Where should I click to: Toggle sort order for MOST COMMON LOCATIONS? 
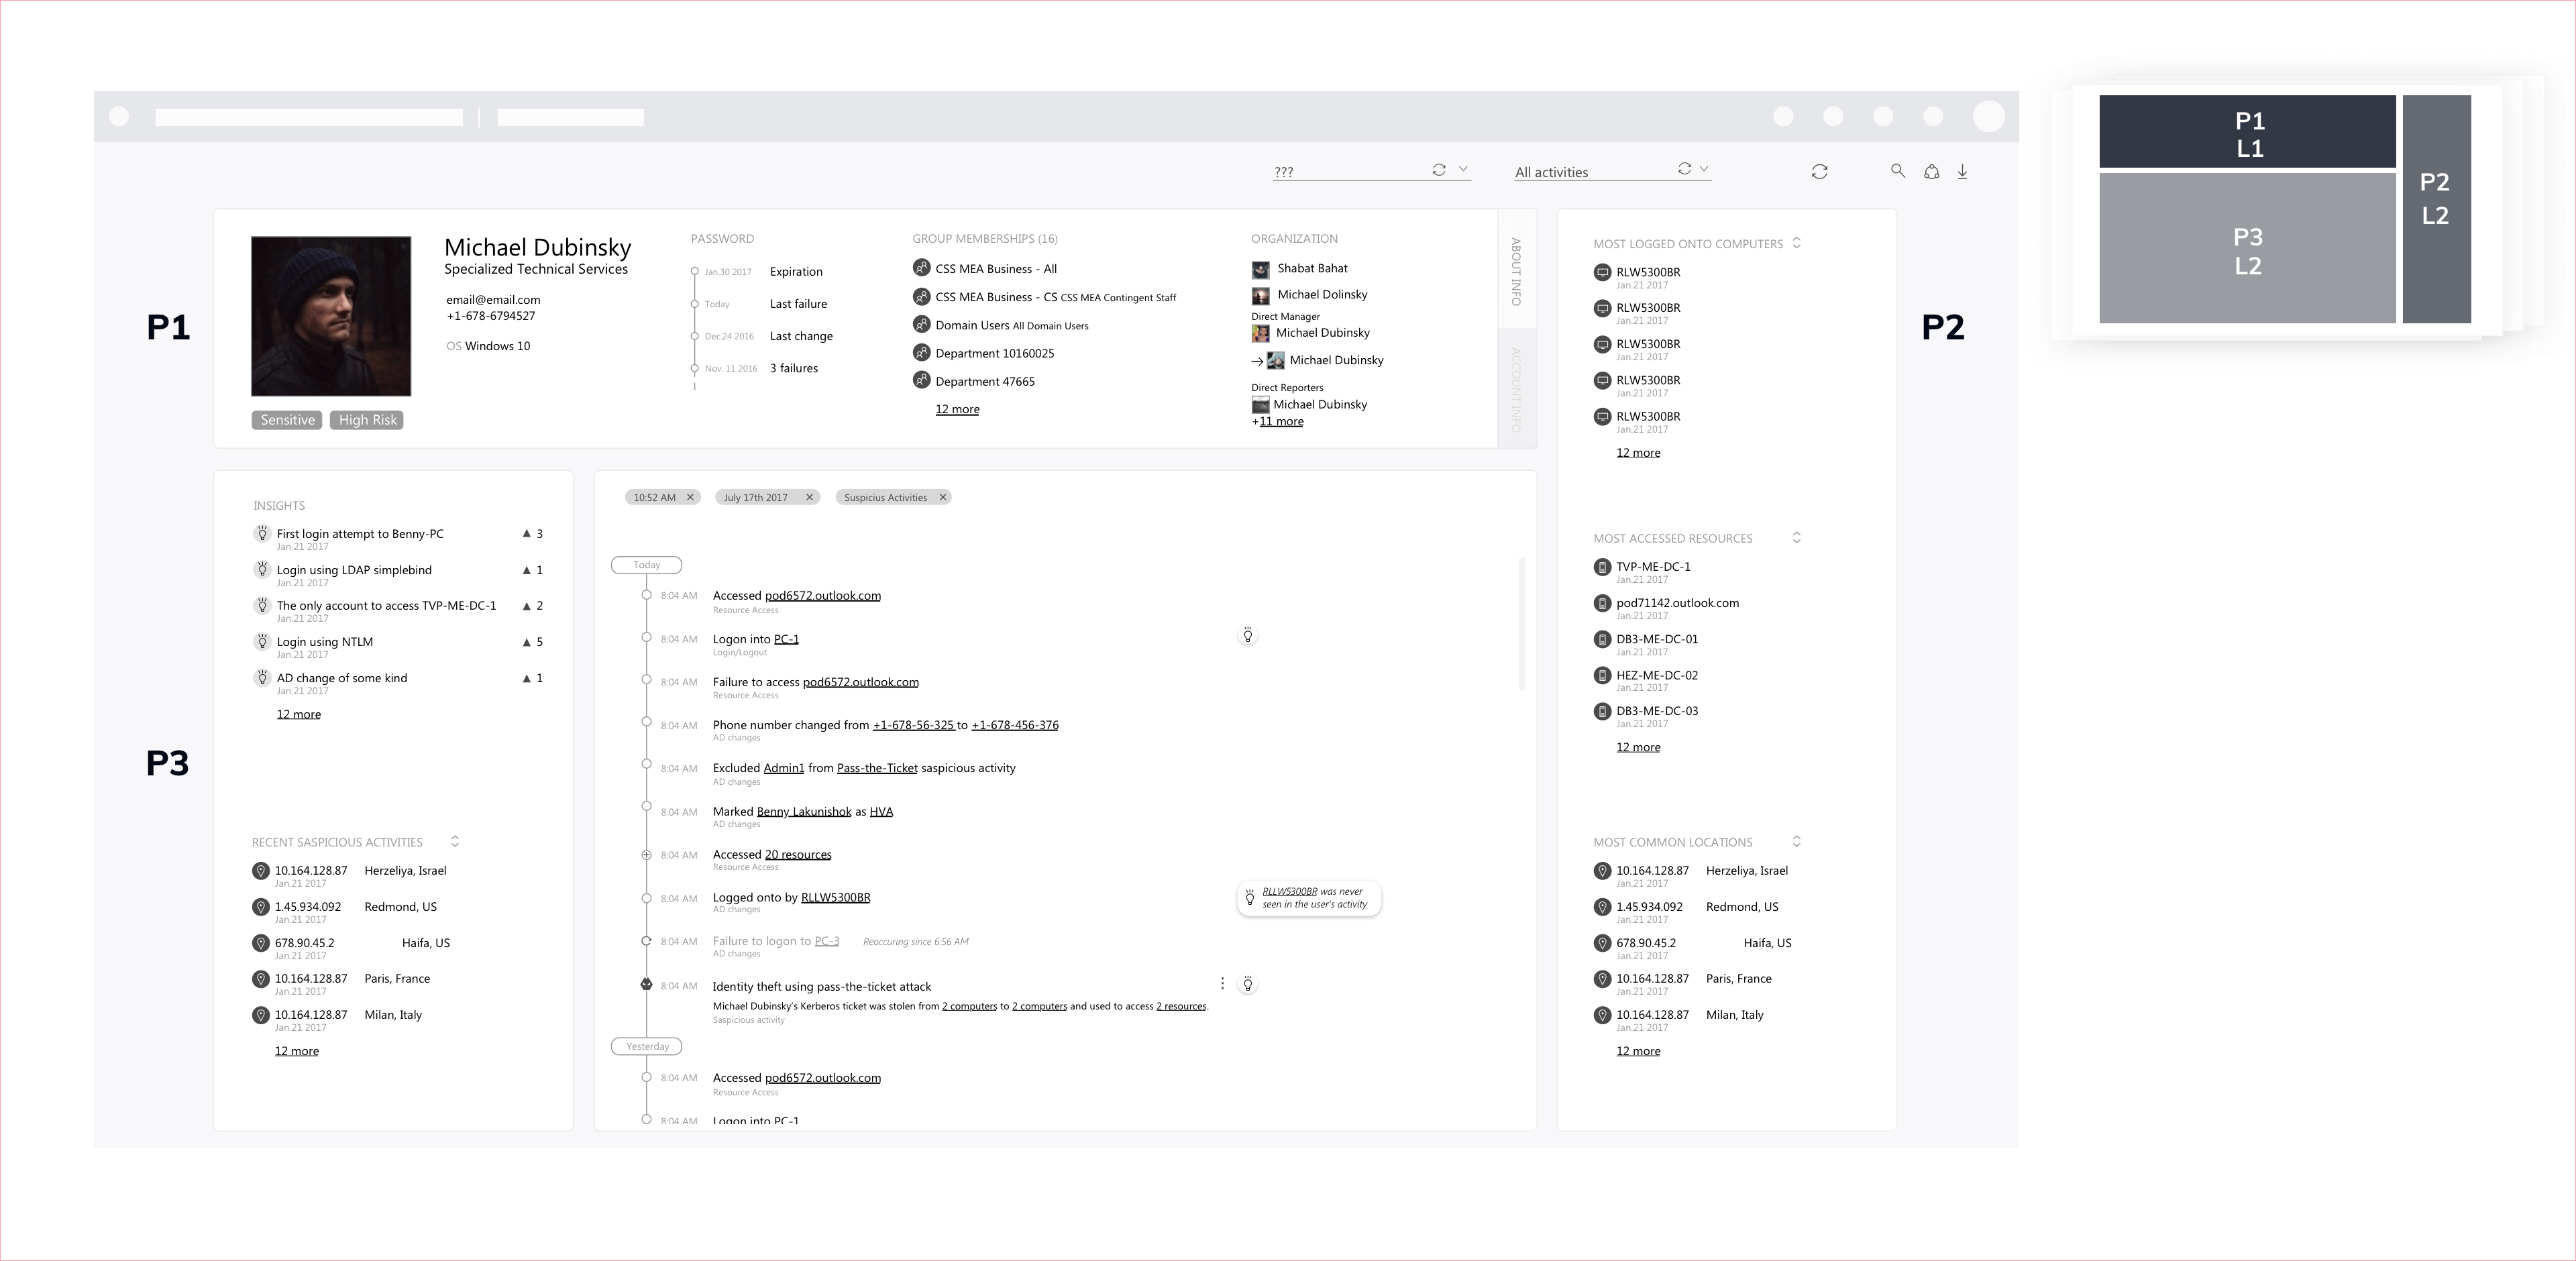click(1796, 841)
